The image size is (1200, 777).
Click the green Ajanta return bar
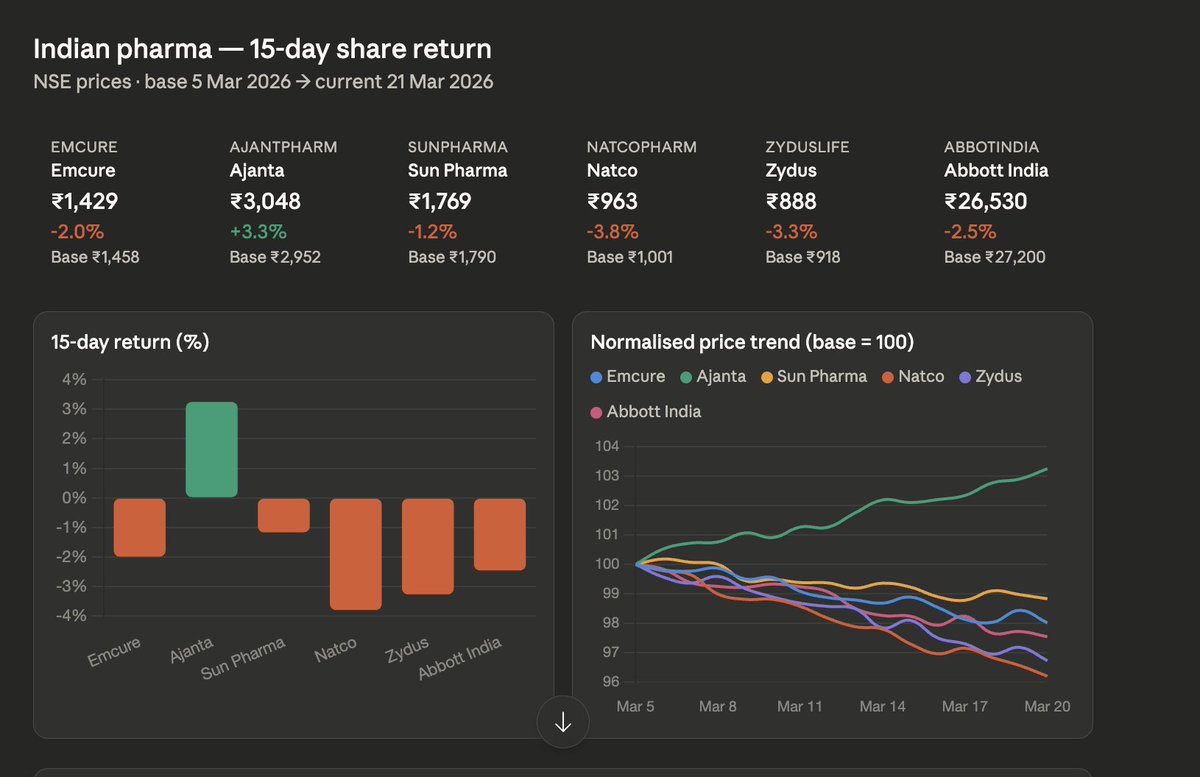pyautogui.click(x=211, y=450)
